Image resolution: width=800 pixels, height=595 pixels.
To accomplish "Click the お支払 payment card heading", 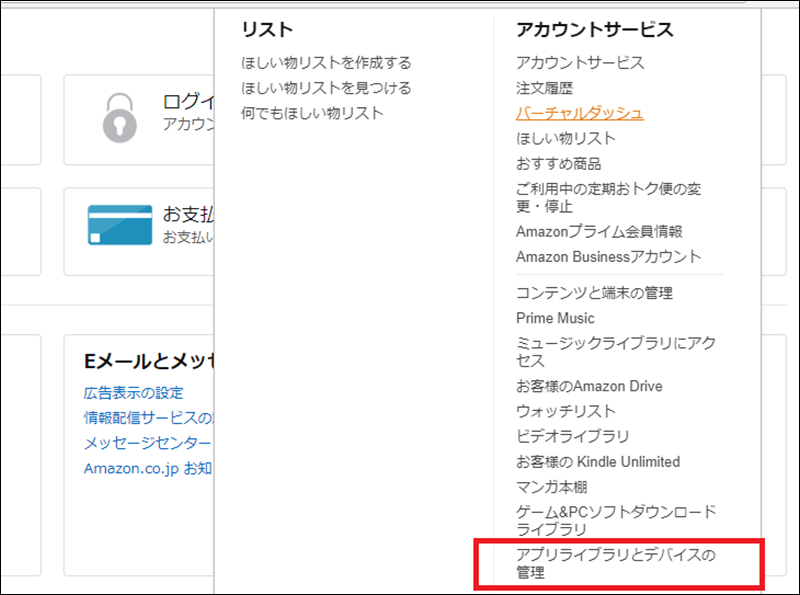I will tap(188, 214).
